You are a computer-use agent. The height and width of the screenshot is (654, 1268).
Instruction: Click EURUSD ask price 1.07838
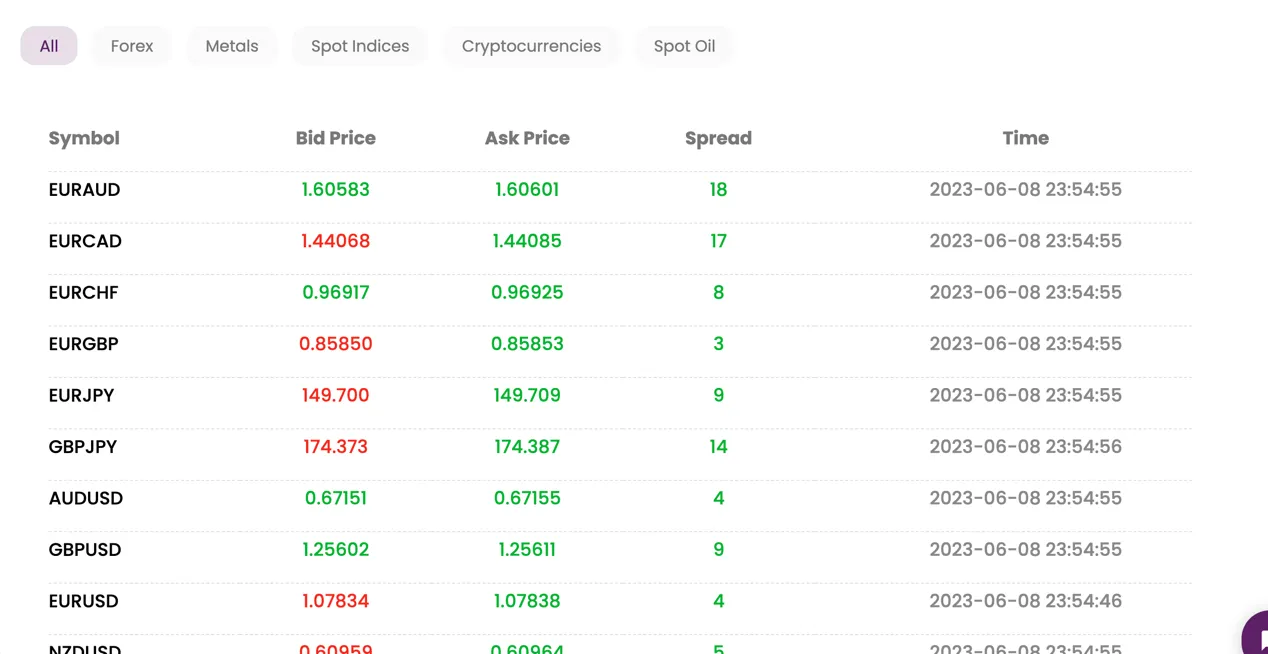pos(527,601)
